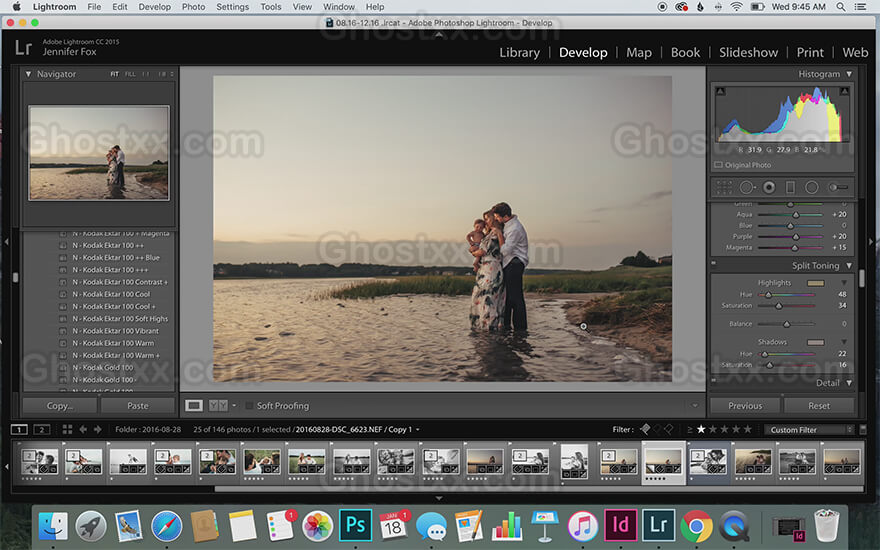Toggle highlight clipping indicator in Histogram
The image size is (880, 550).
844,91
